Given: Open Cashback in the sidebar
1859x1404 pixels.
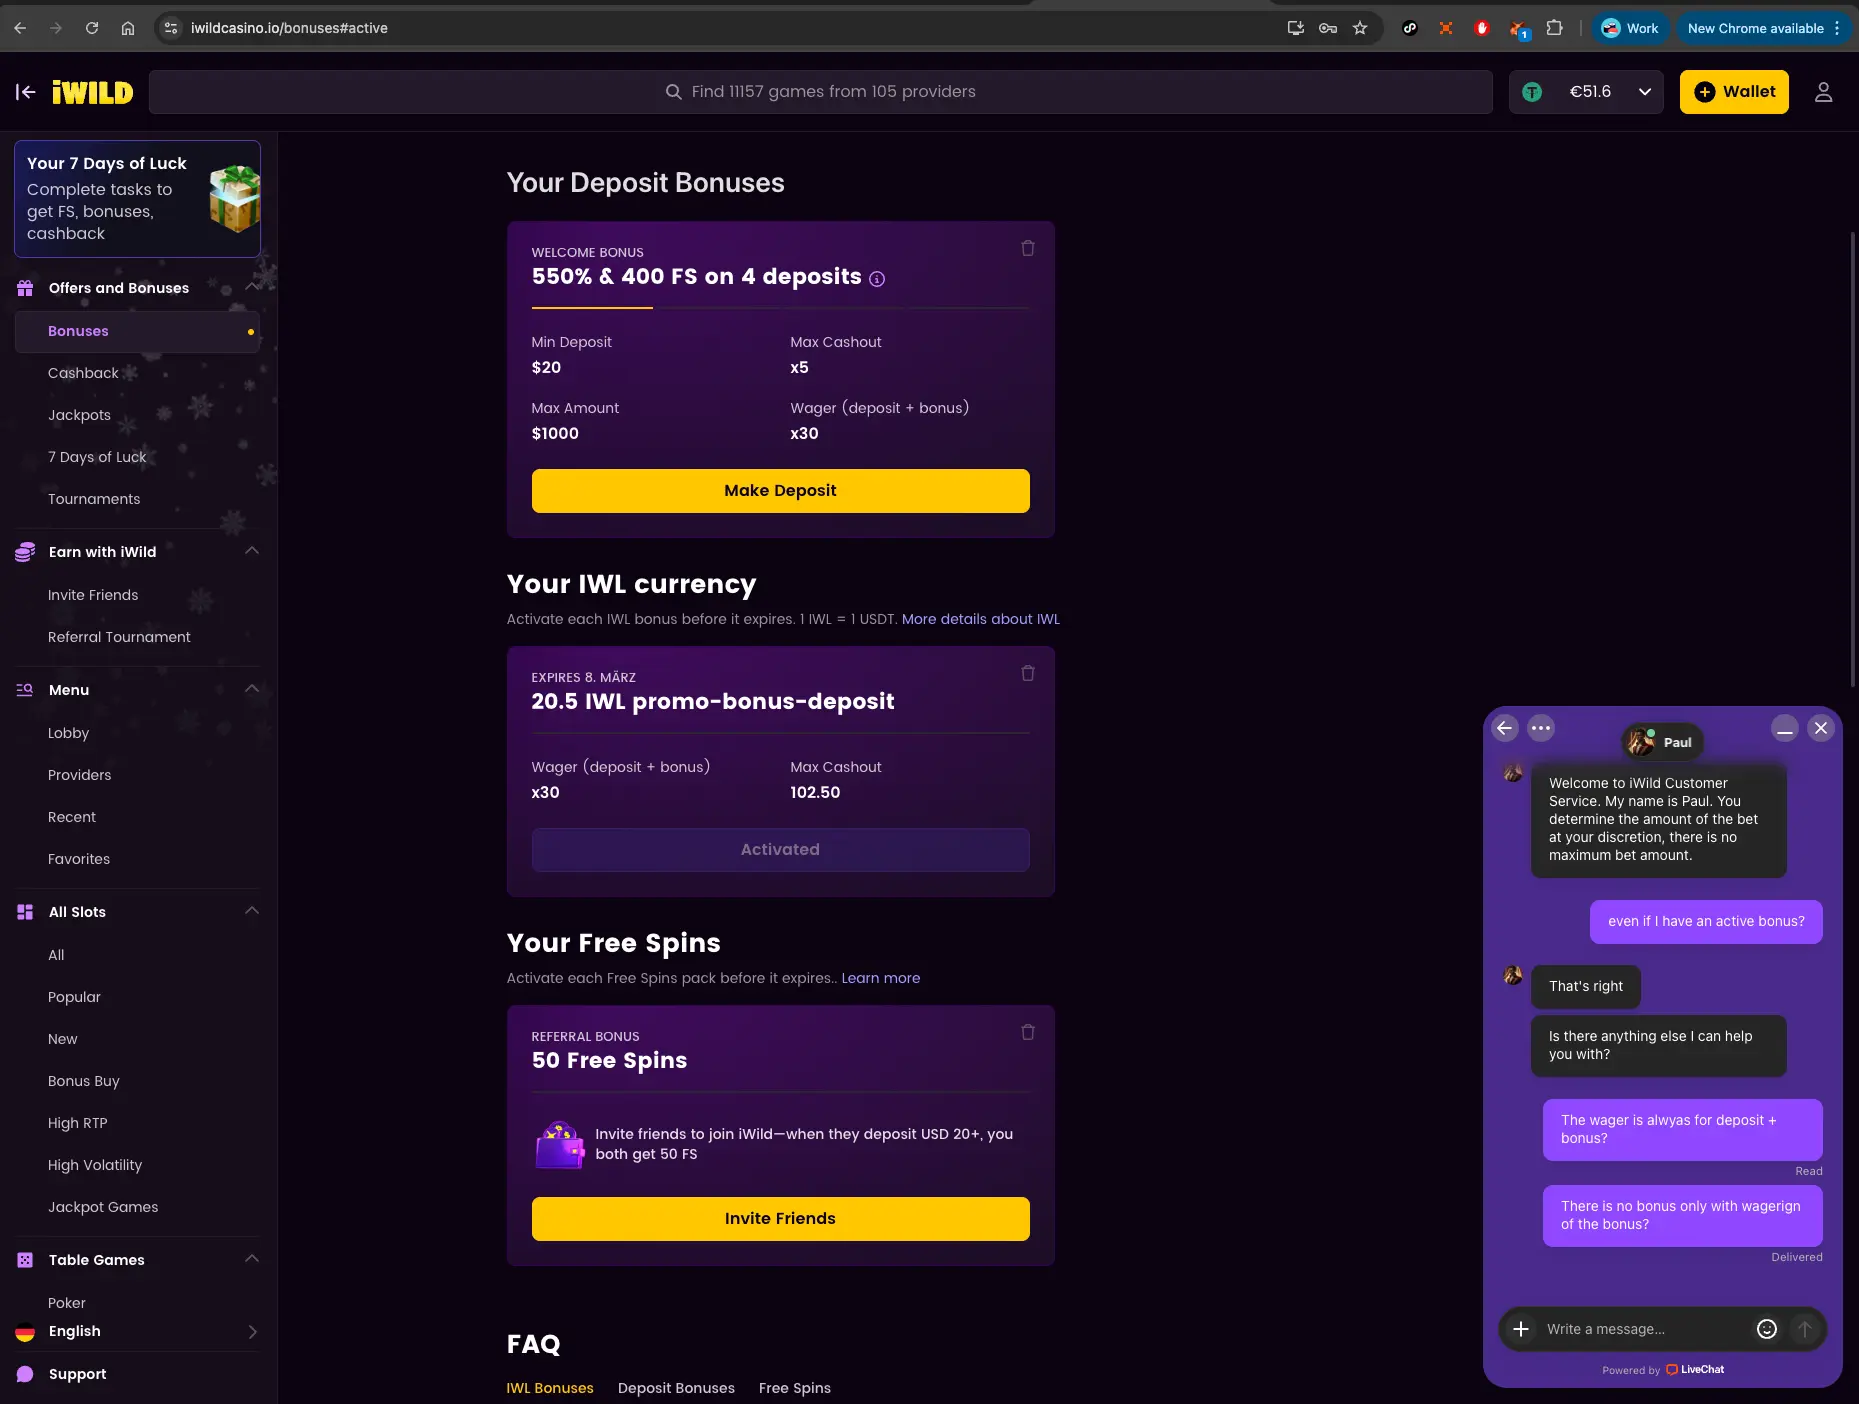Looking at the screenshot, I should click(83, 373).
